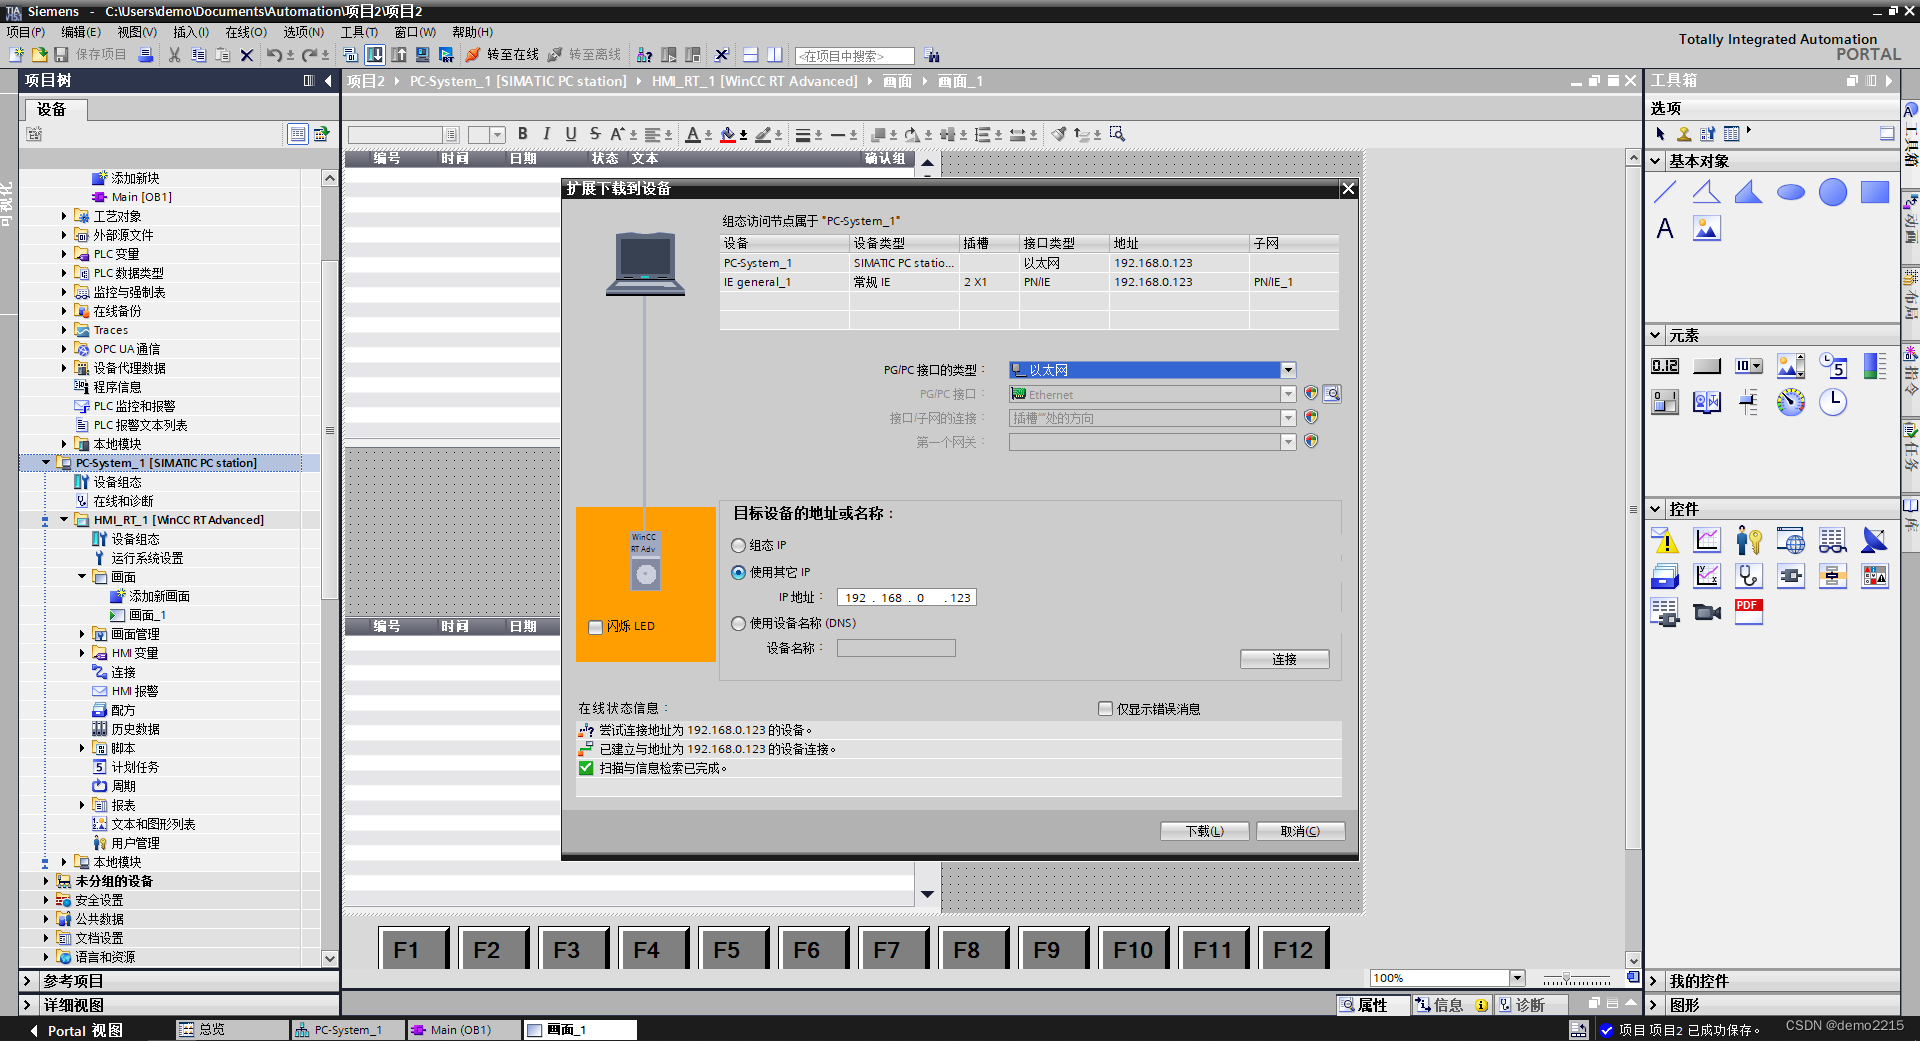Adjust the zoom slider at bottom

(1567, 978)
